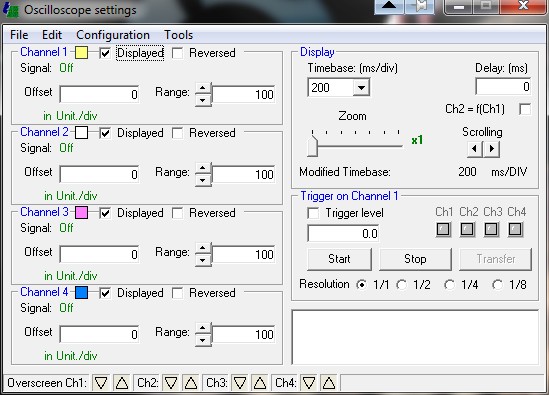Uncheck Channel 1 Displayed checkbox
The height and width of the screenshot is (395, 549).
pyautogui.click(x=105, y=53)
